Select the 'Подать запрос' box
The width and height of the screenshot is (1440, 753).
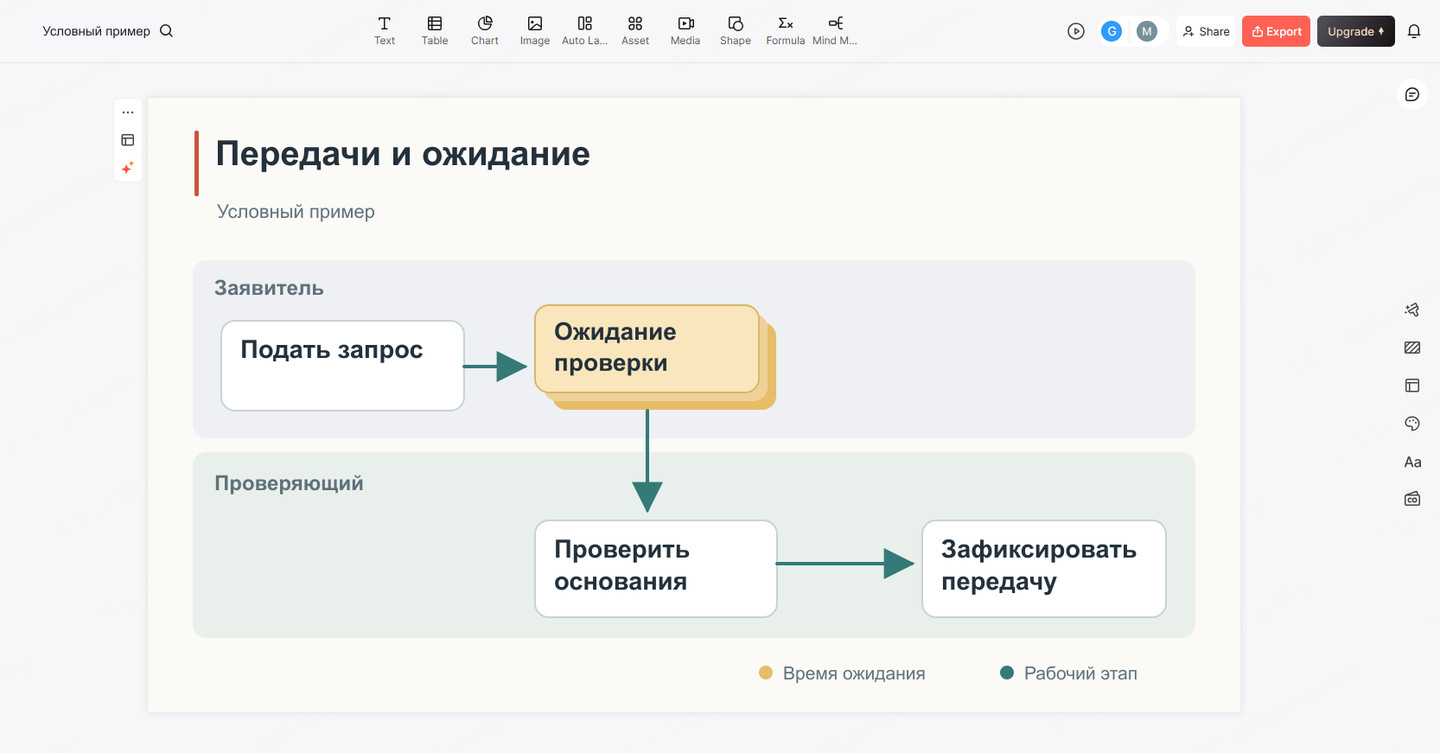click(342, 365)
